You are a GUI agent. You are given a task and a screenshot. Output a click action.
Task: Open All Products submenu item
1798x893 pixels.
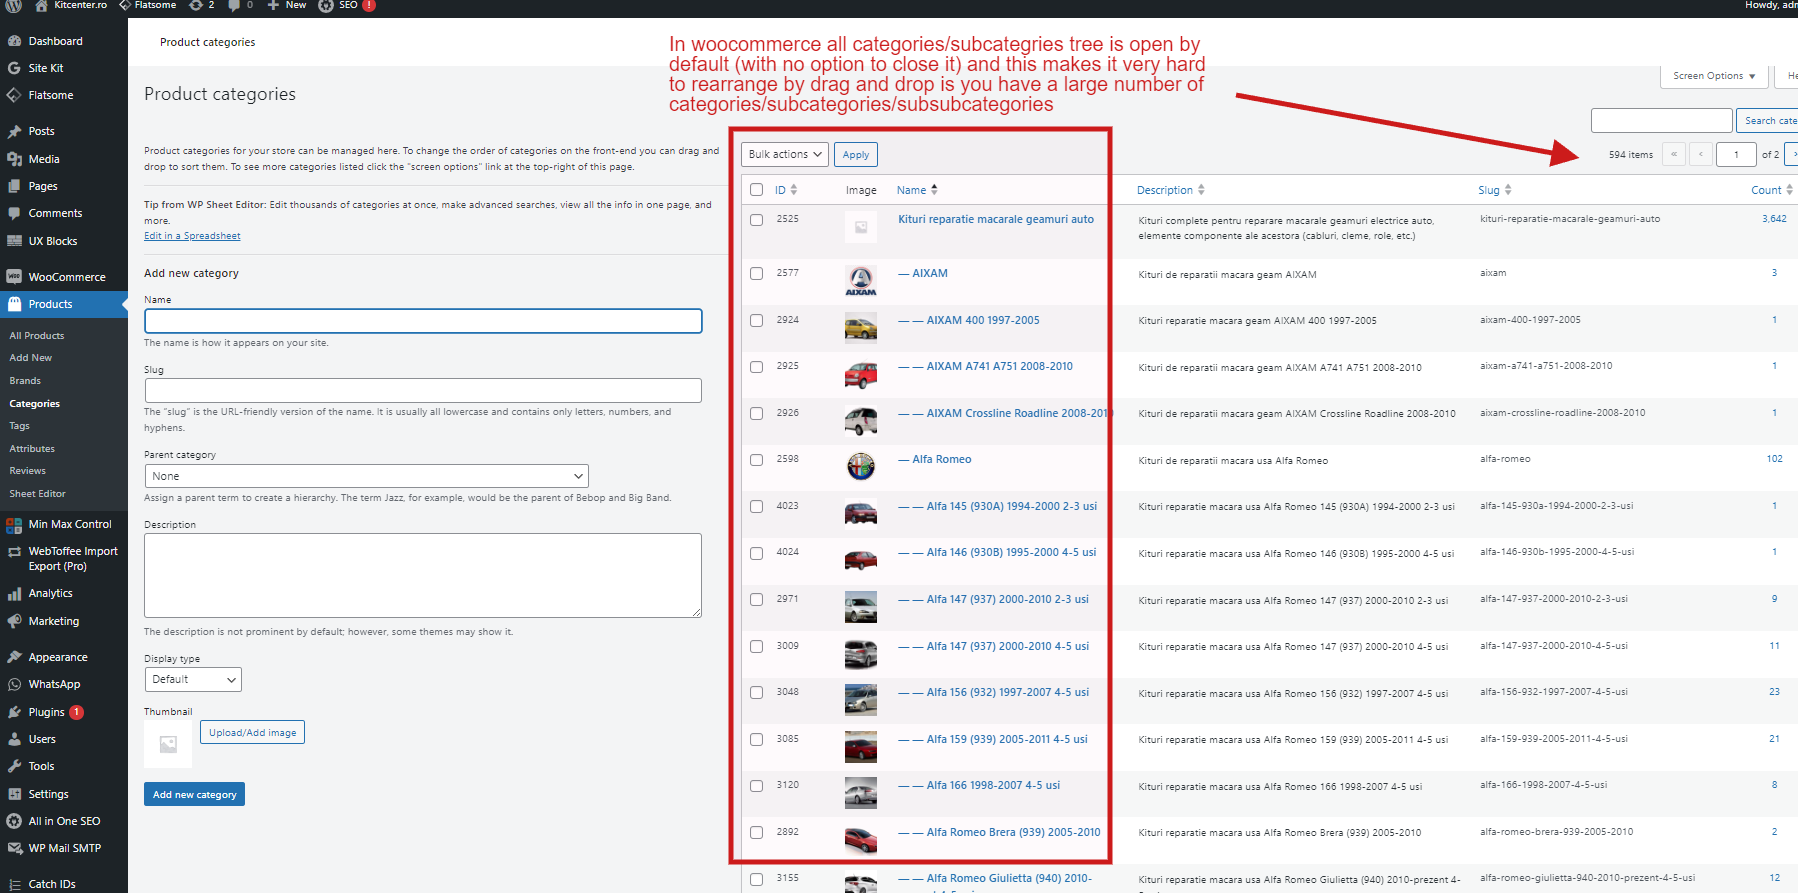(37, 336)
